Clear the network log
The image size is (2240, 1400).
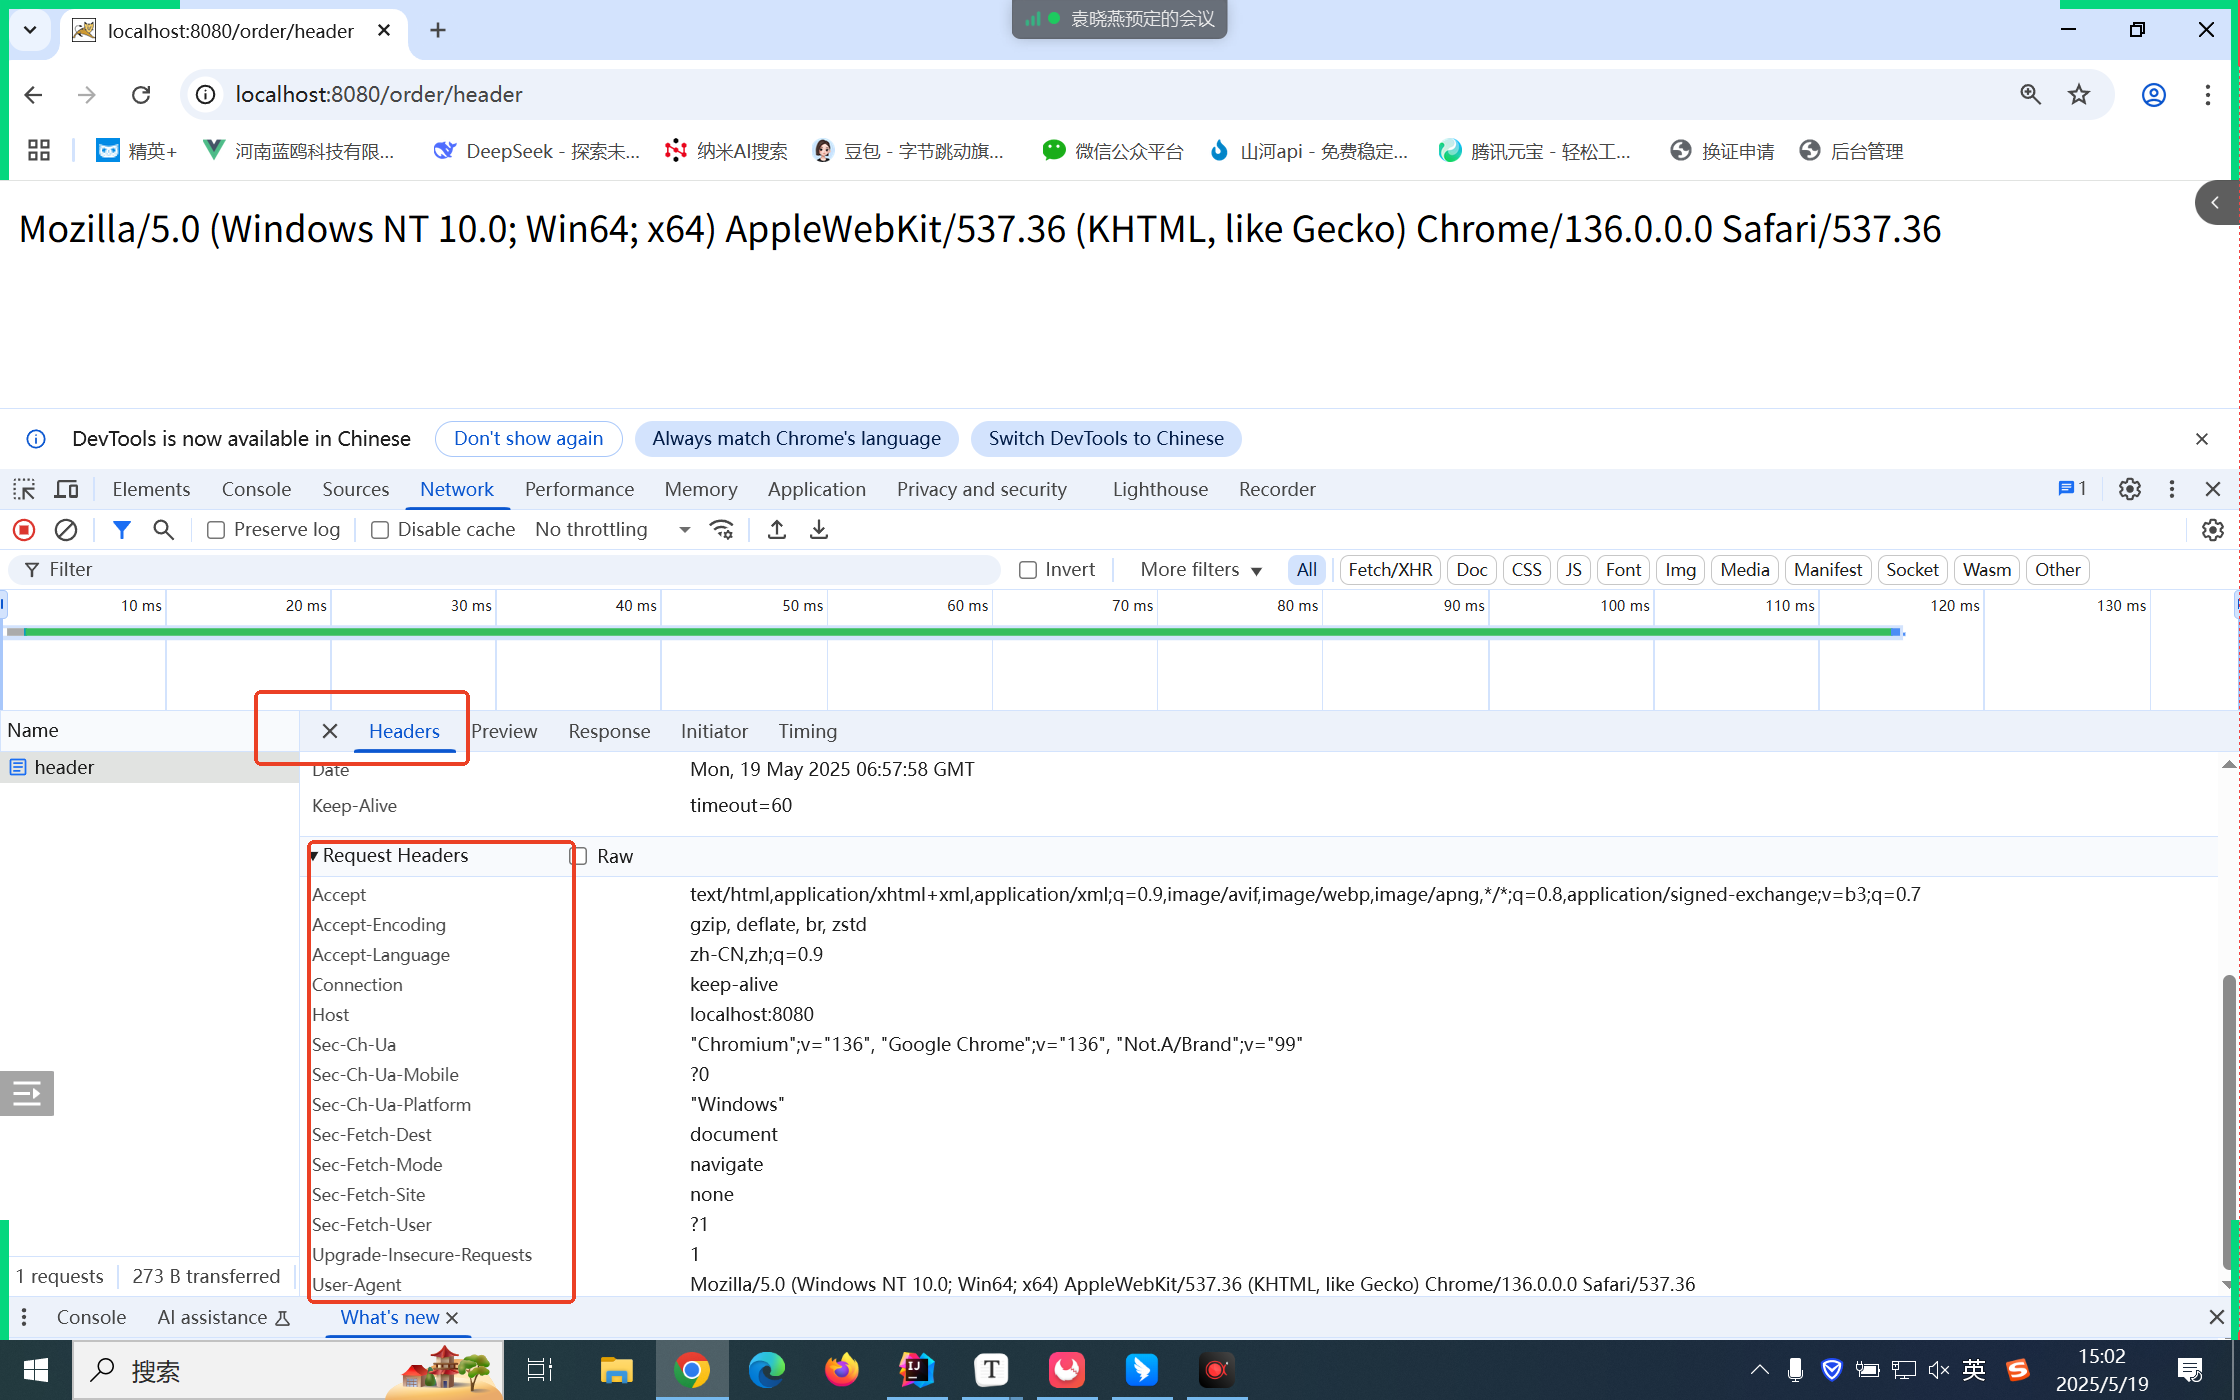pyautogui.click(x=66, y=530)
